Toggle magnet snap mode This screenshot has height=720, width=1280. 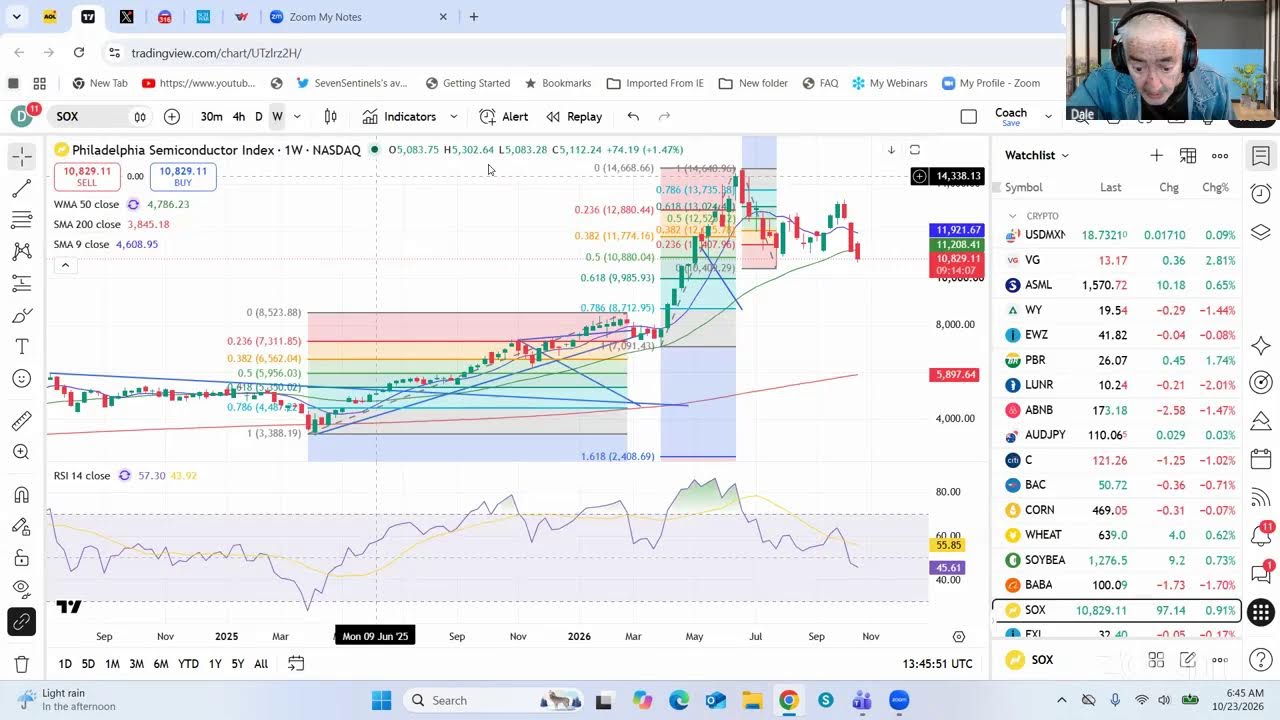click(21, 495)
